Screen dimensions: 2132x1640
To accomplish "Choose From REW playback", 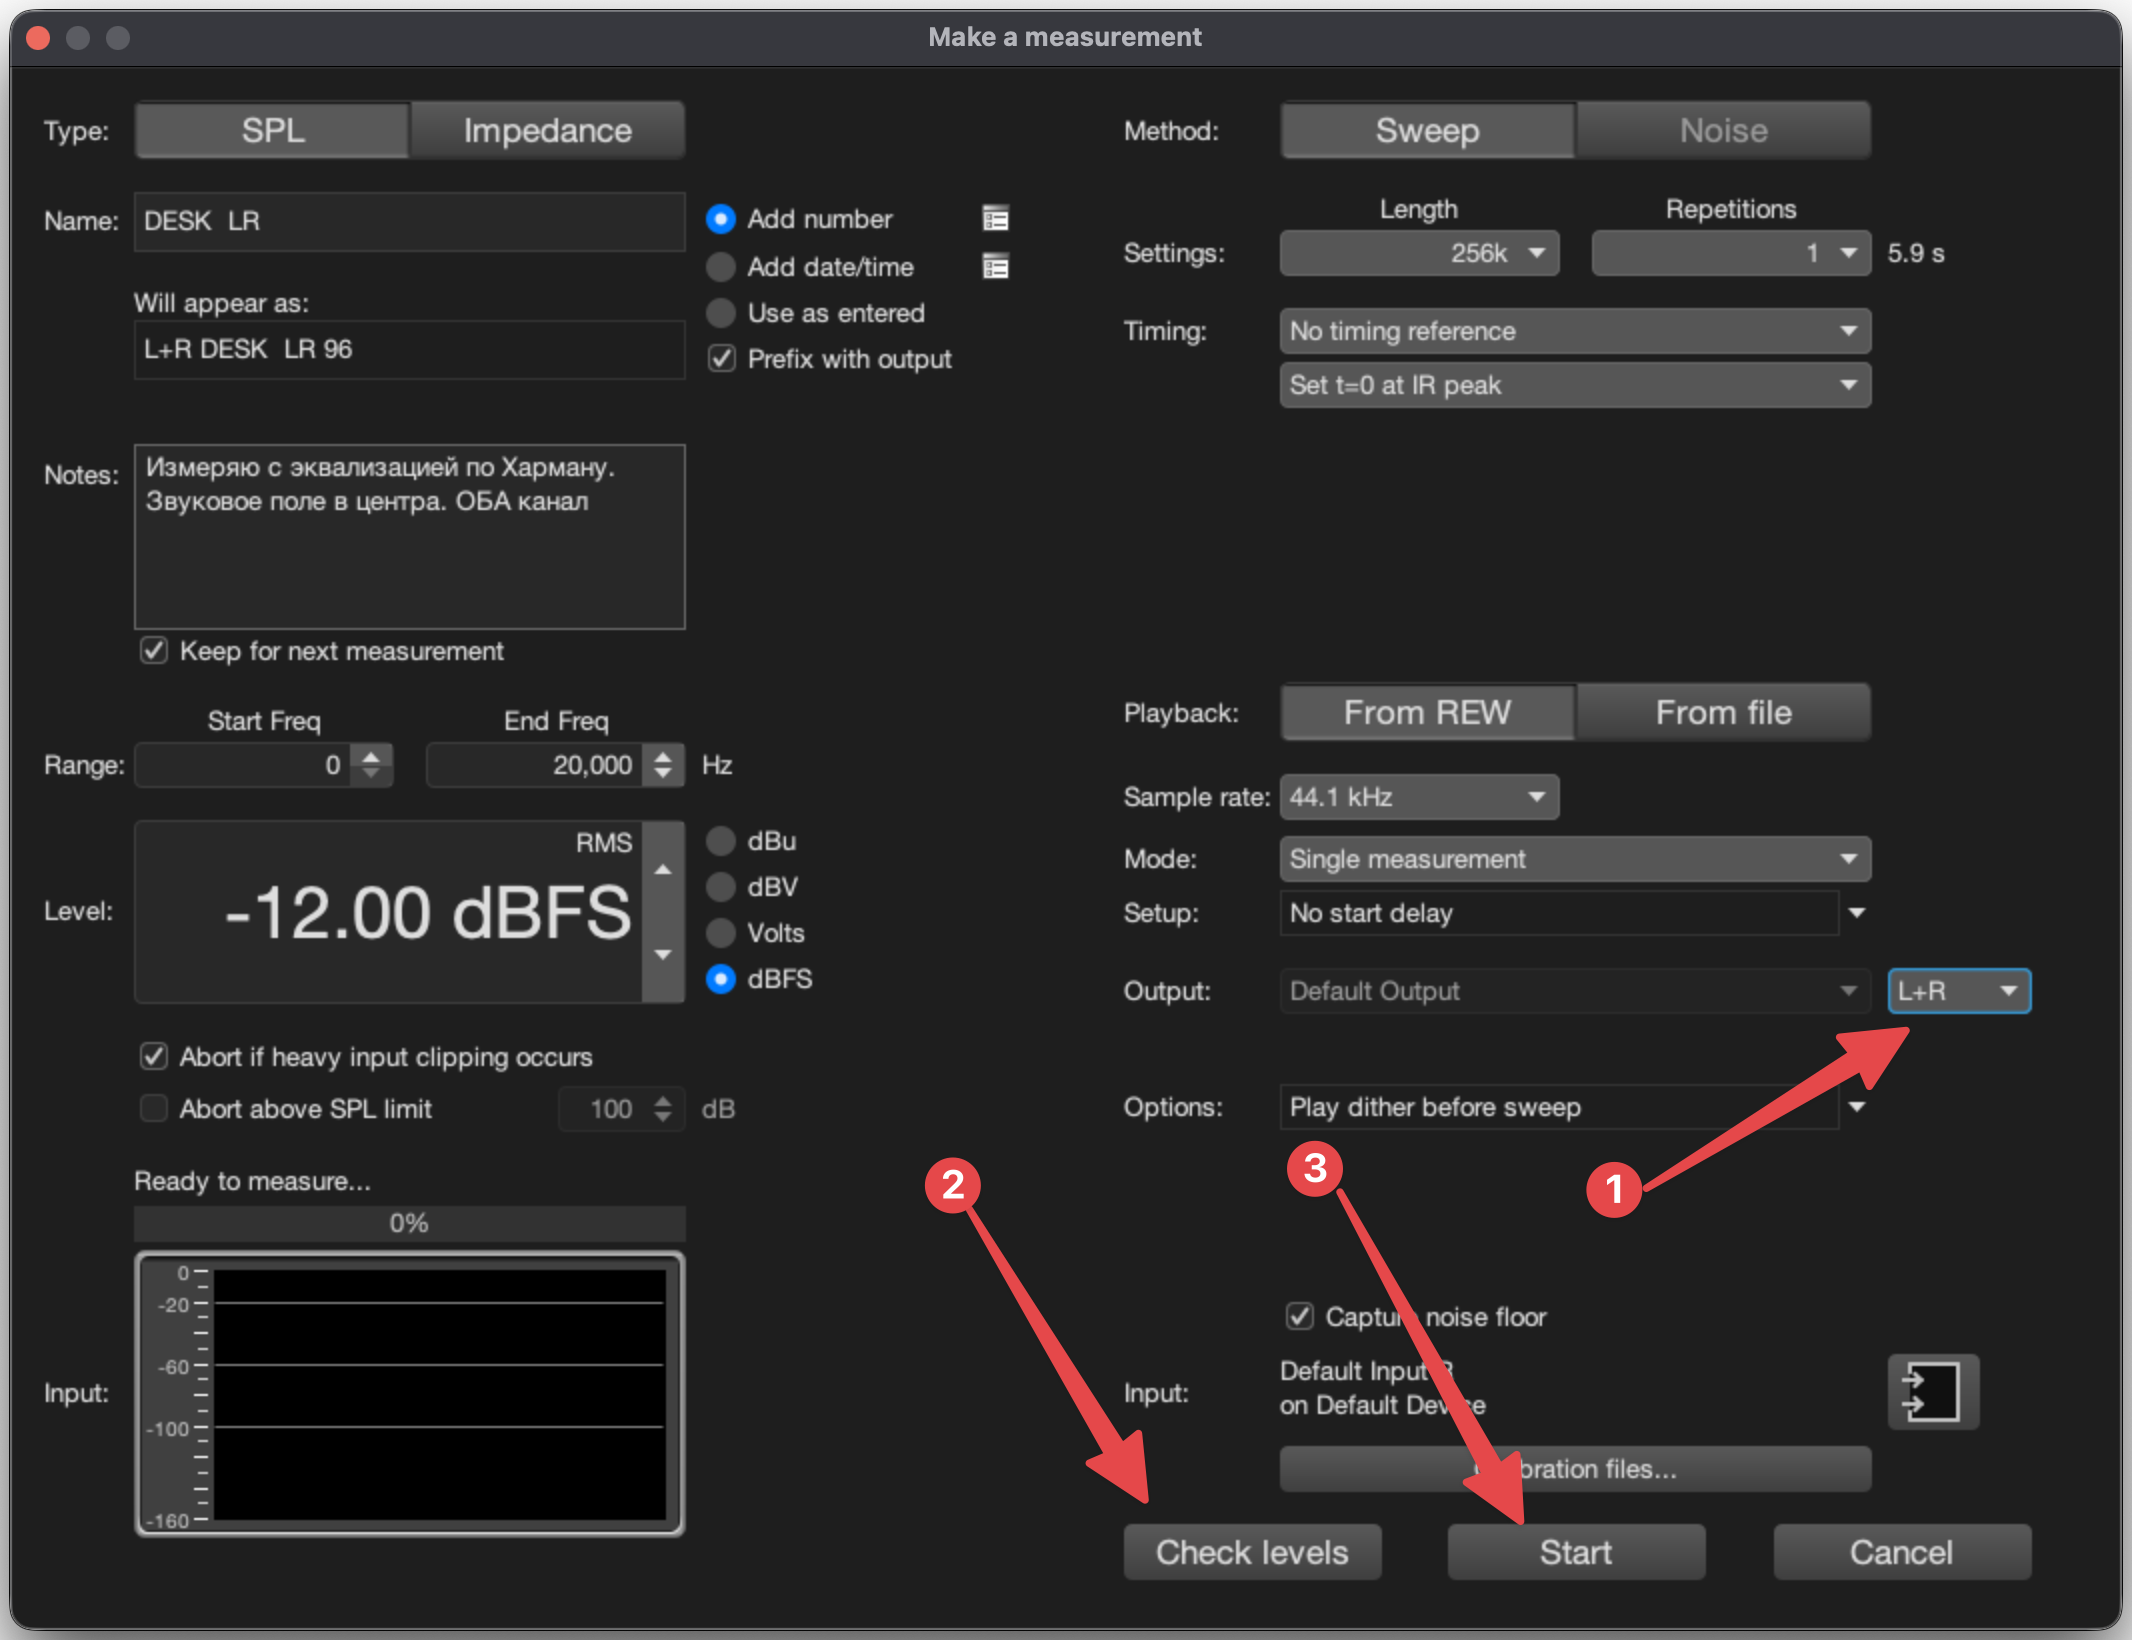I will [x=1428, y=712].
